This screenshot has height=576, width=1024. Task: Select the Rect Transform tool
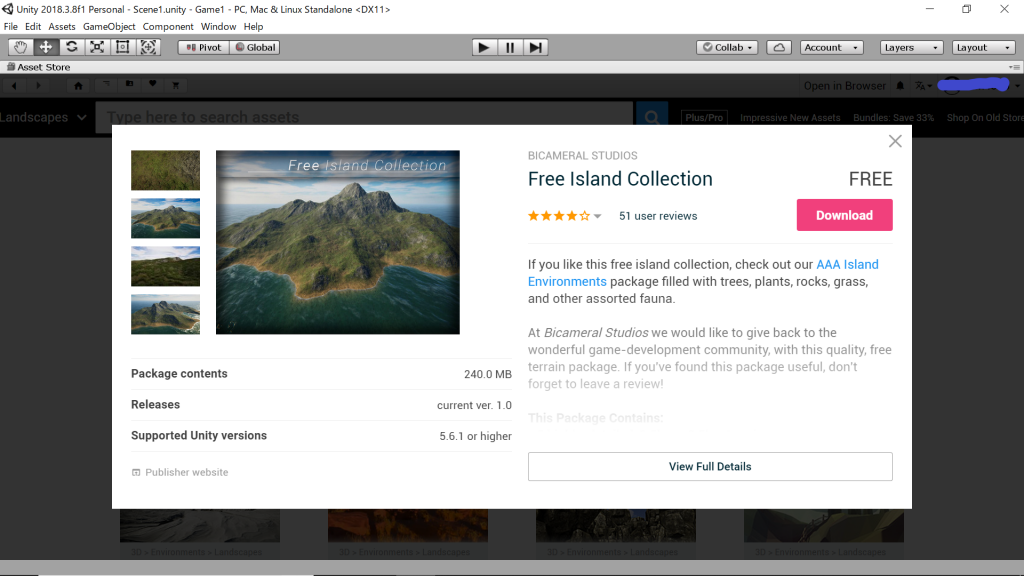coord(122,47)
